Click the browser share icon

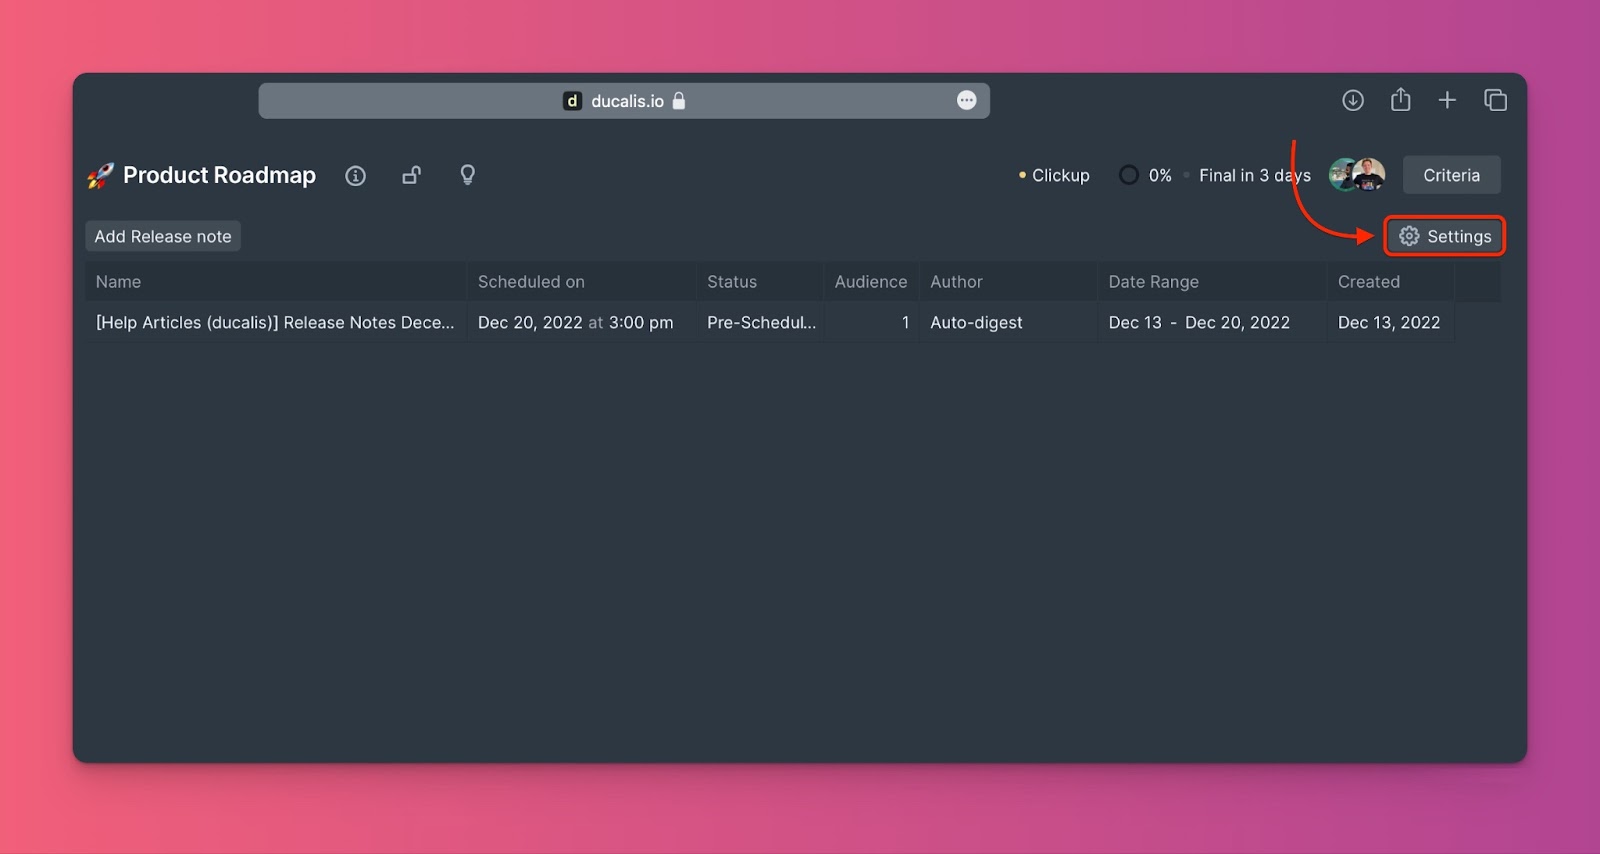pyautogui.click(x=1400, y=99)
